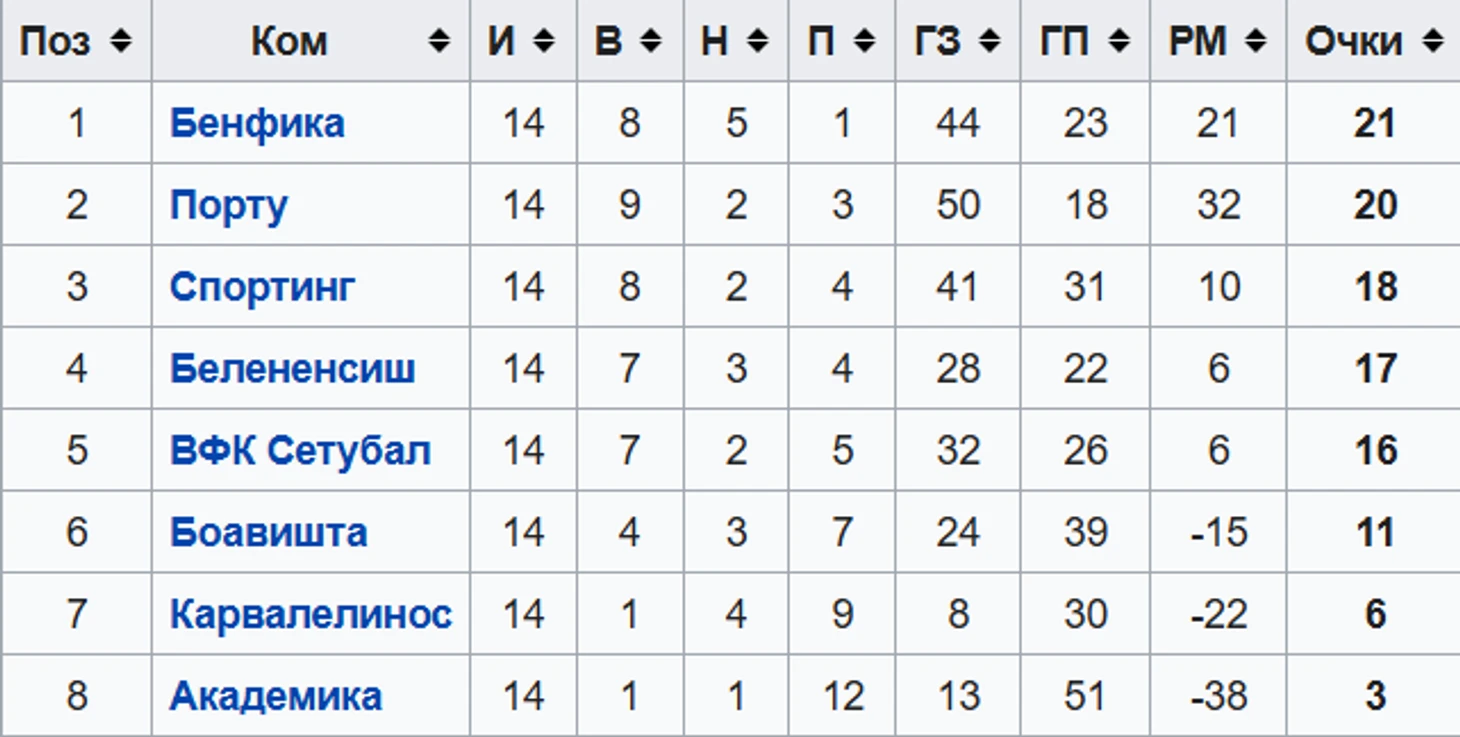Sort table by Очки column arrows

point(1432,42)
